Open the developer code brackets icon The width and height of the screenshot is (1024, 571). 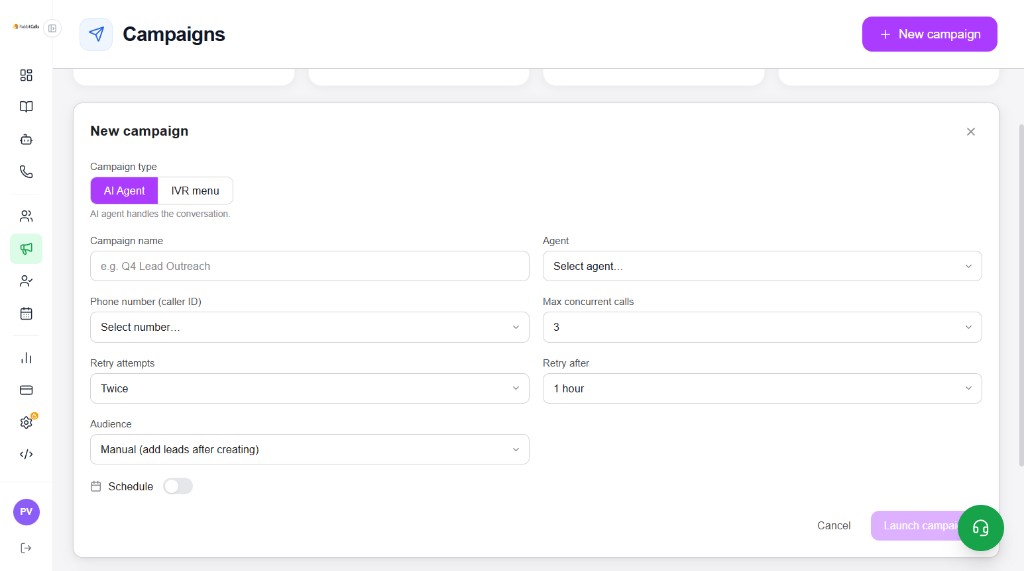click(26, 454)
